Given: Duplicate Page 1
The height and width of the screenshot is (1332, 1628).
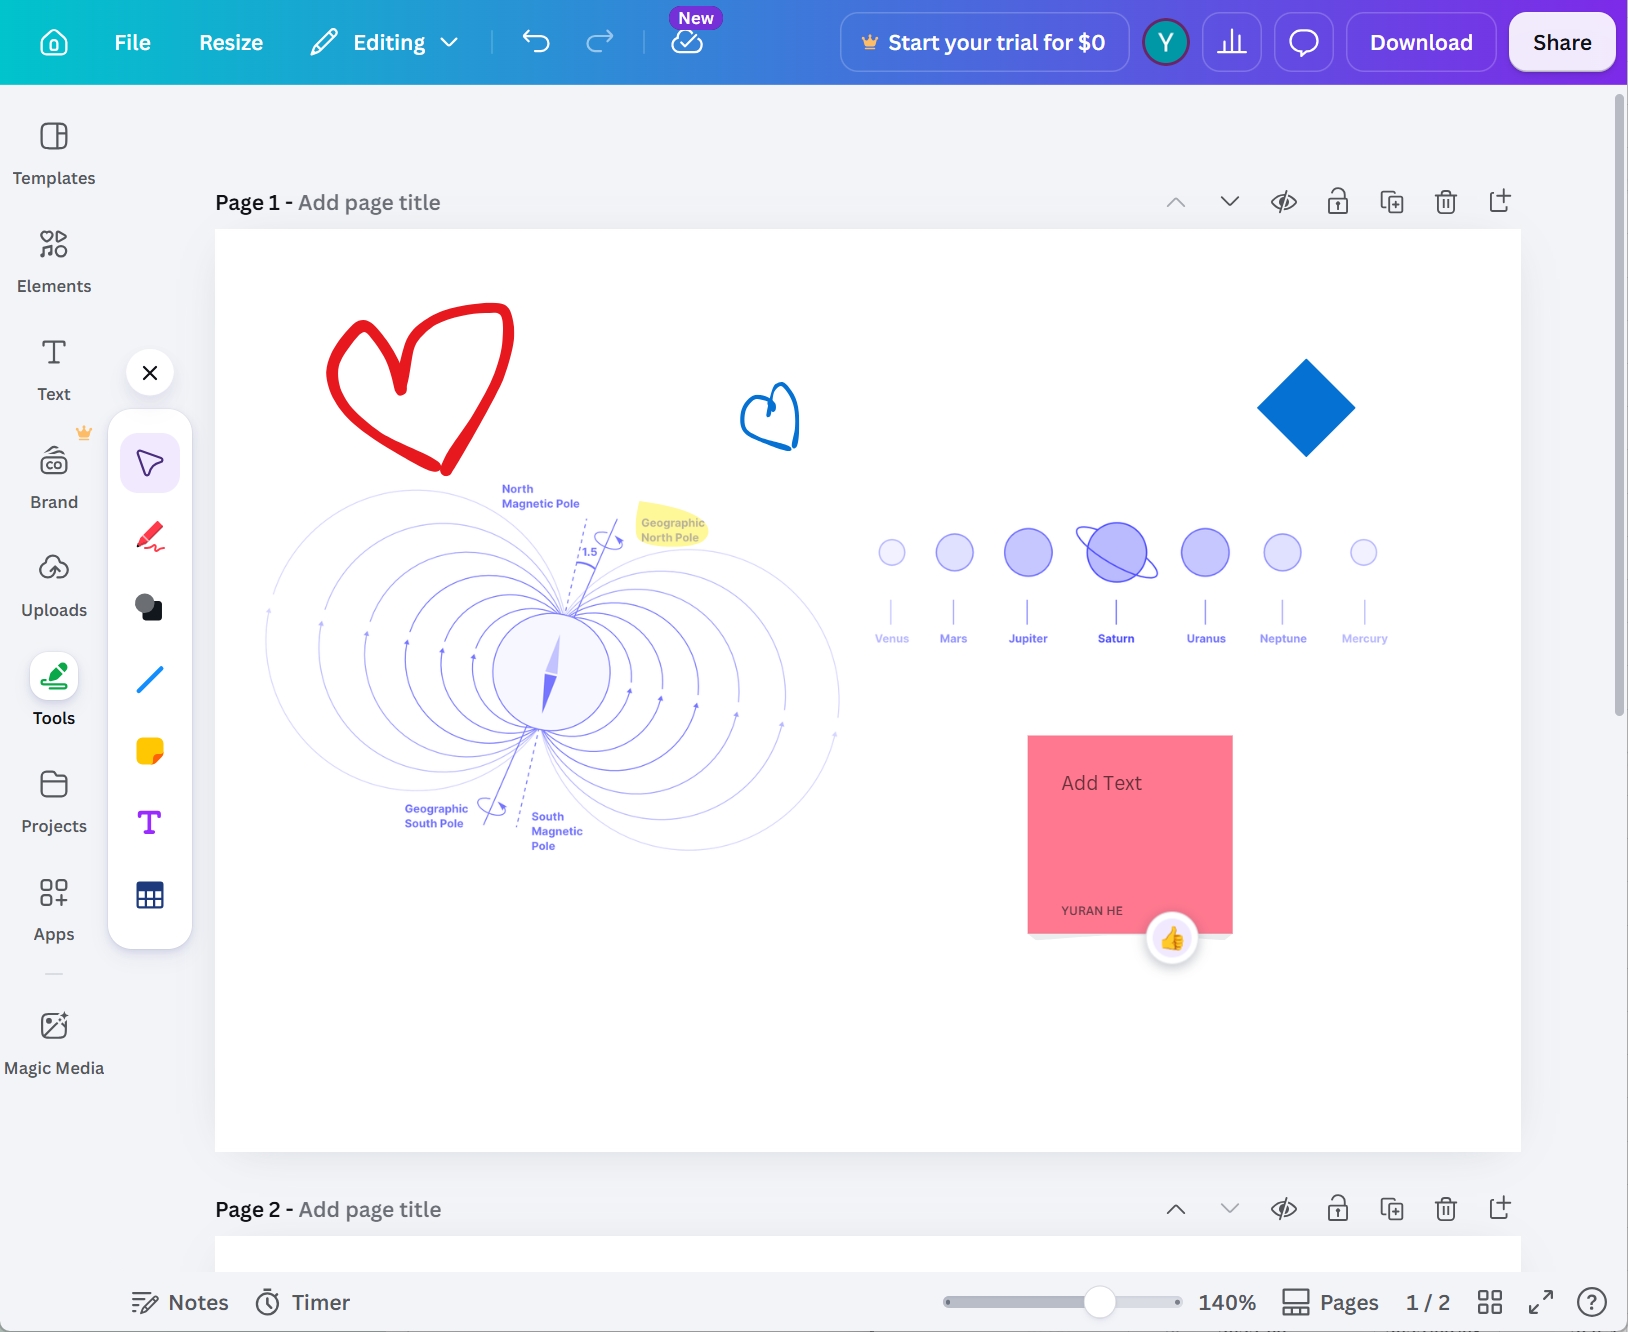Looking at the screenshot, I should coord(1392,202).
